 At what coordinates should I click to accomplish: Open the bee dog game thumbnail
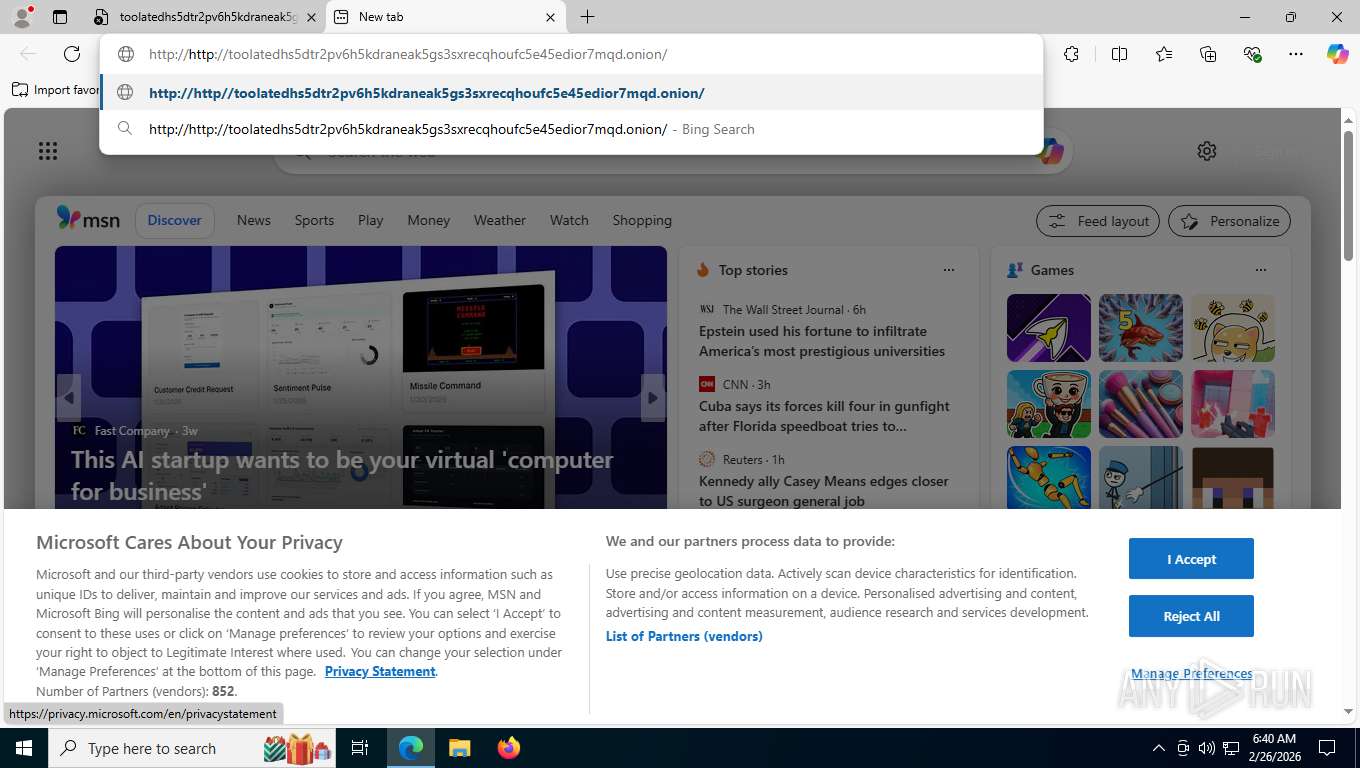pyautogui.click(x=1233, y=328)
